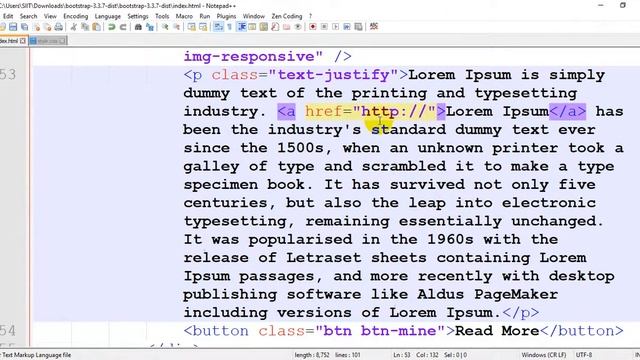Open the Language menu

click(x=108, y=16)
